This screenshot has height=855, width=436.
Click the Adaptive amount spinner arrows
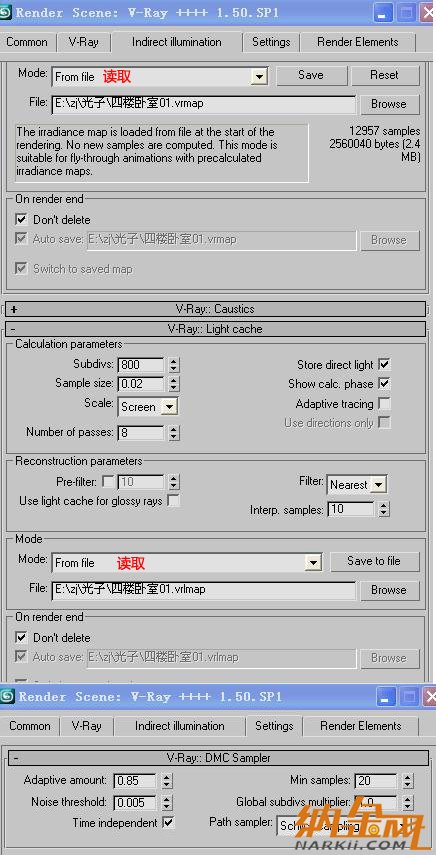[x=167, y=781]
